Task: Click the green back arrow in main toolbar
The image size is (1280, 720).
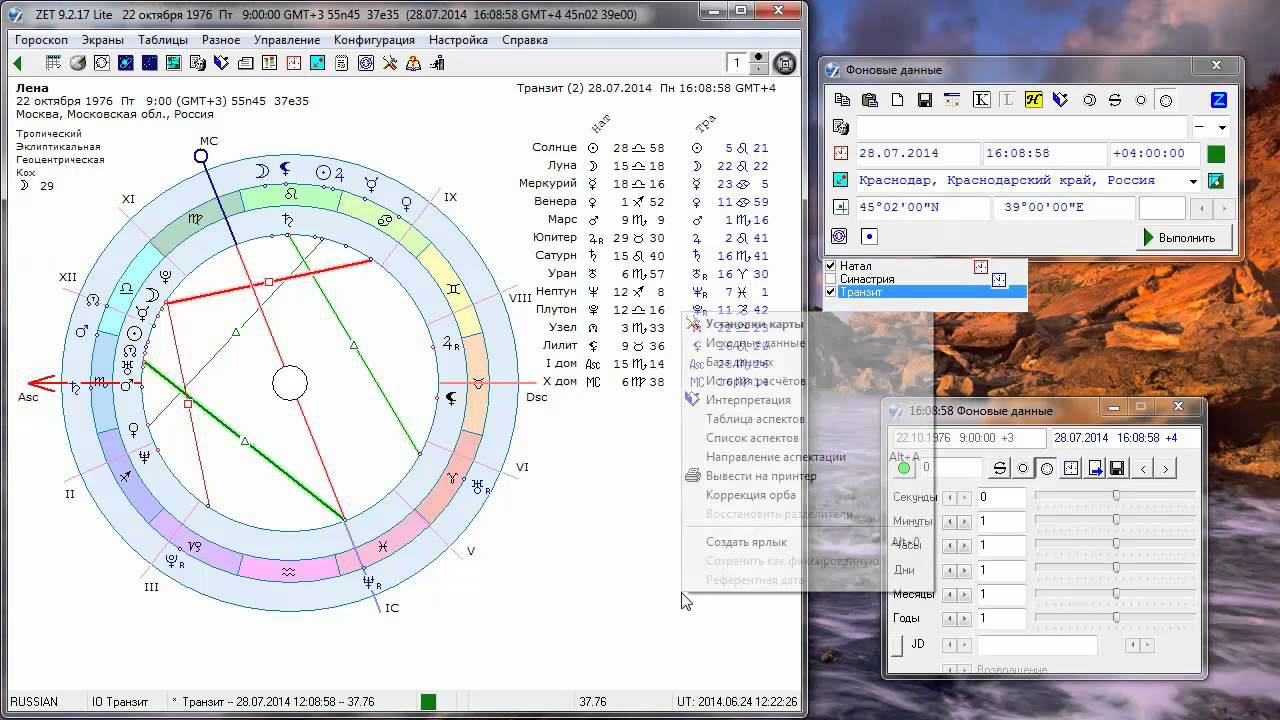Action: [x=17, y=63]
